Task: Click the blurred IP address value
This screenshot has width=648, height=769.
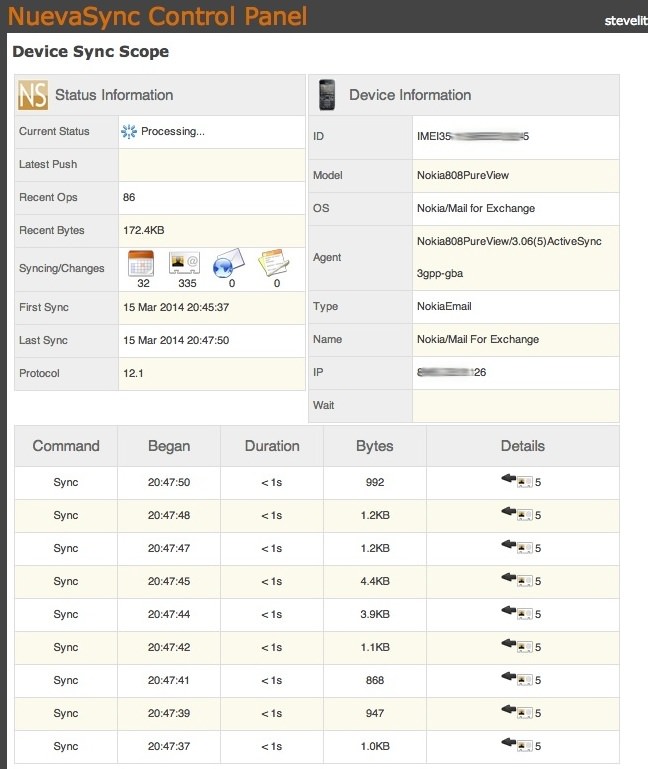Action: click(451, 372)
